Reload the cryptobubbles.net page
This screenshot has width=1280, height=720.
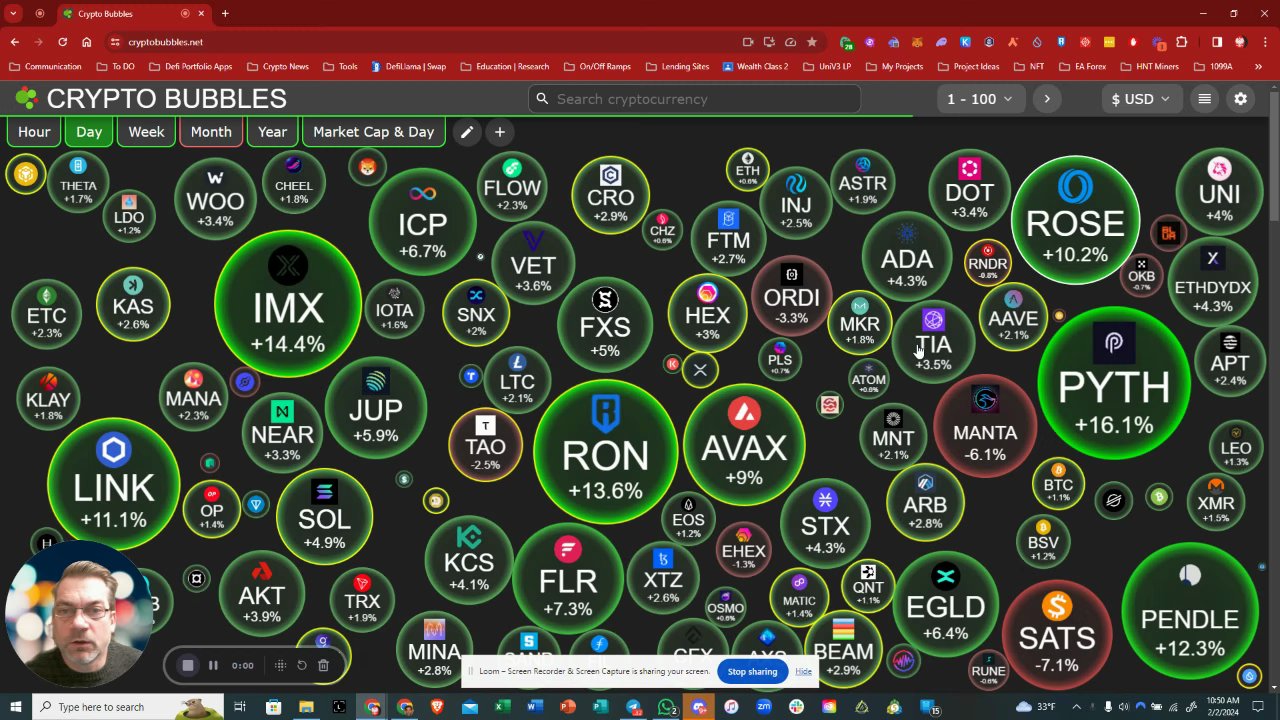[63, 42]
